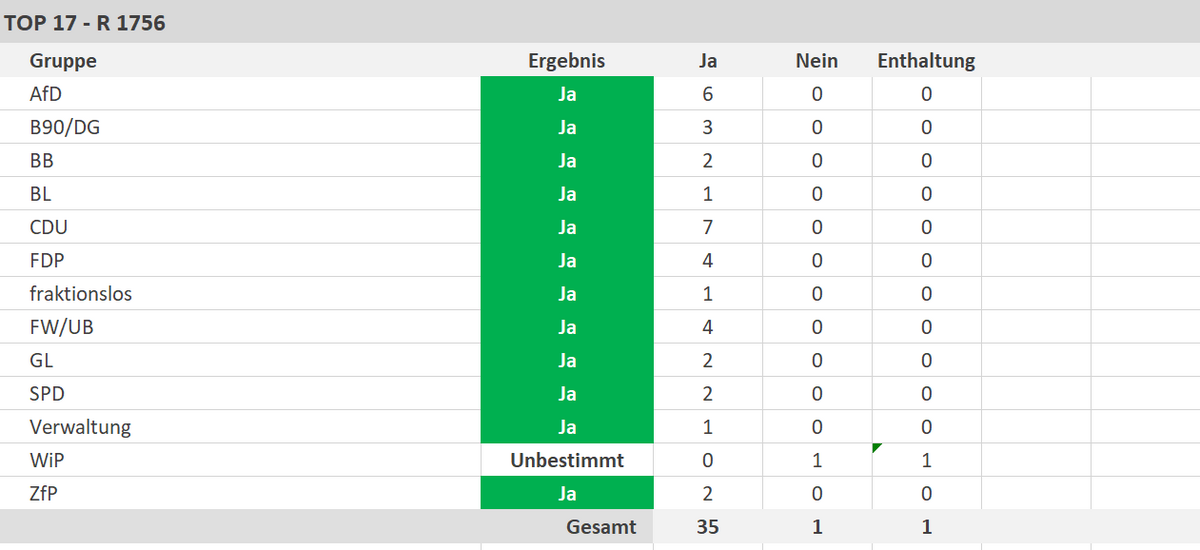Select the Ja count 6 for AfD
Screen dimensions: 1200x550
click(x=707, y=94)
